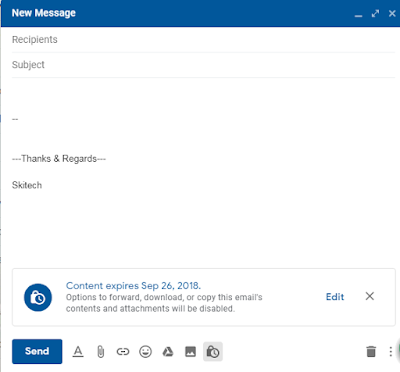Viewport: 400px width, 372px height.
Task: Edit confidential mode expiration settings
Action: coord(335,297)
